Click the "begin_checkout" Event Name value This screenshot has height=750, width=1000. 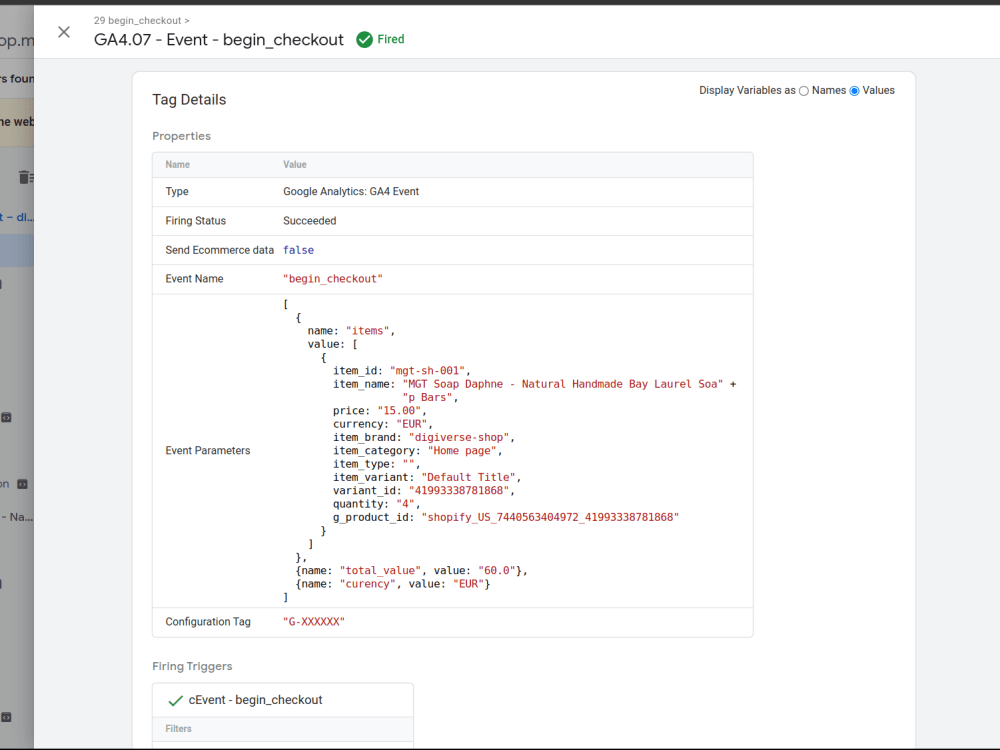point(332,279)
